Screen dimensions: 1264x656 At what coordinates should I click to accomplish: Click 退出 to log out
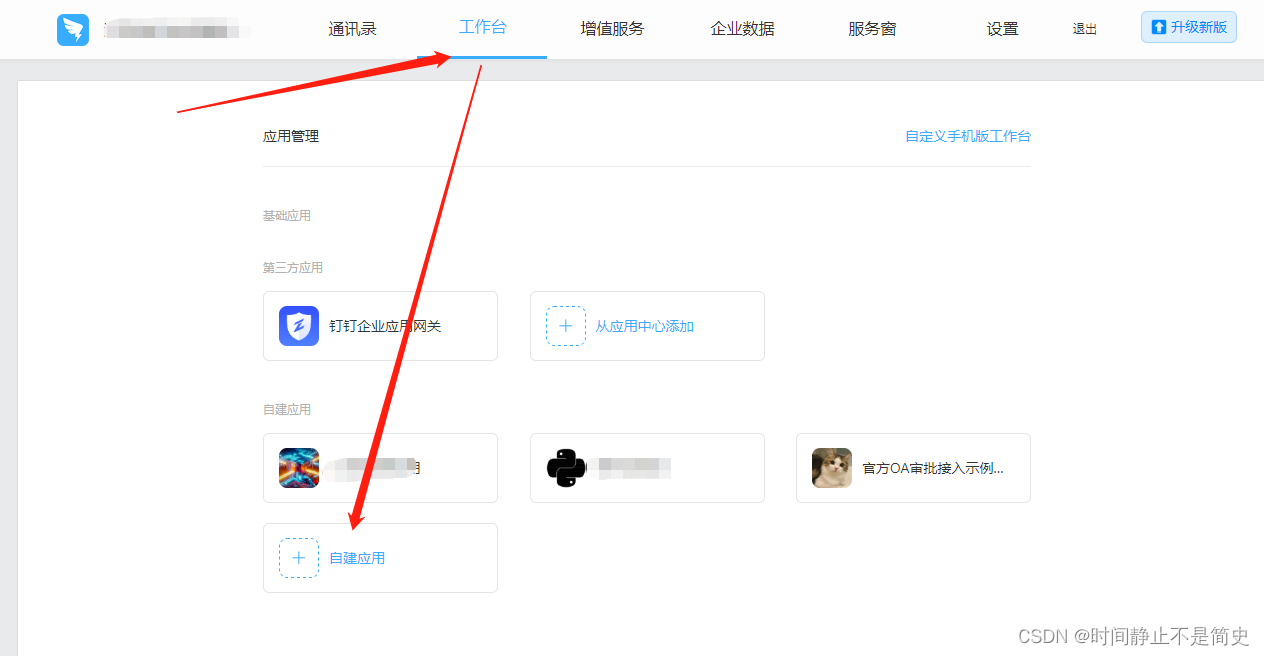[1084, 29]
